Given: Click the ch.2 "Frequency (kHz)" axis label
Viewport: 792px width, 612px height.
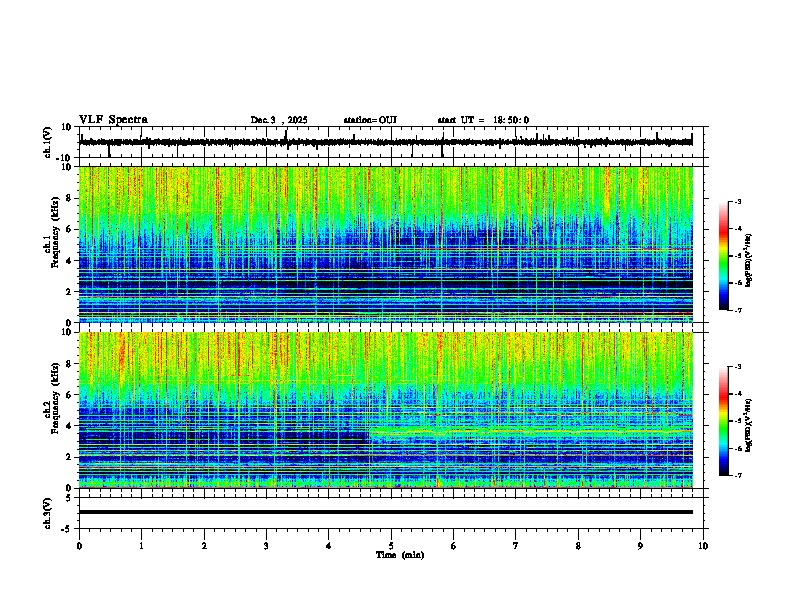Looking at the screenshot, I should pos(55,398).
